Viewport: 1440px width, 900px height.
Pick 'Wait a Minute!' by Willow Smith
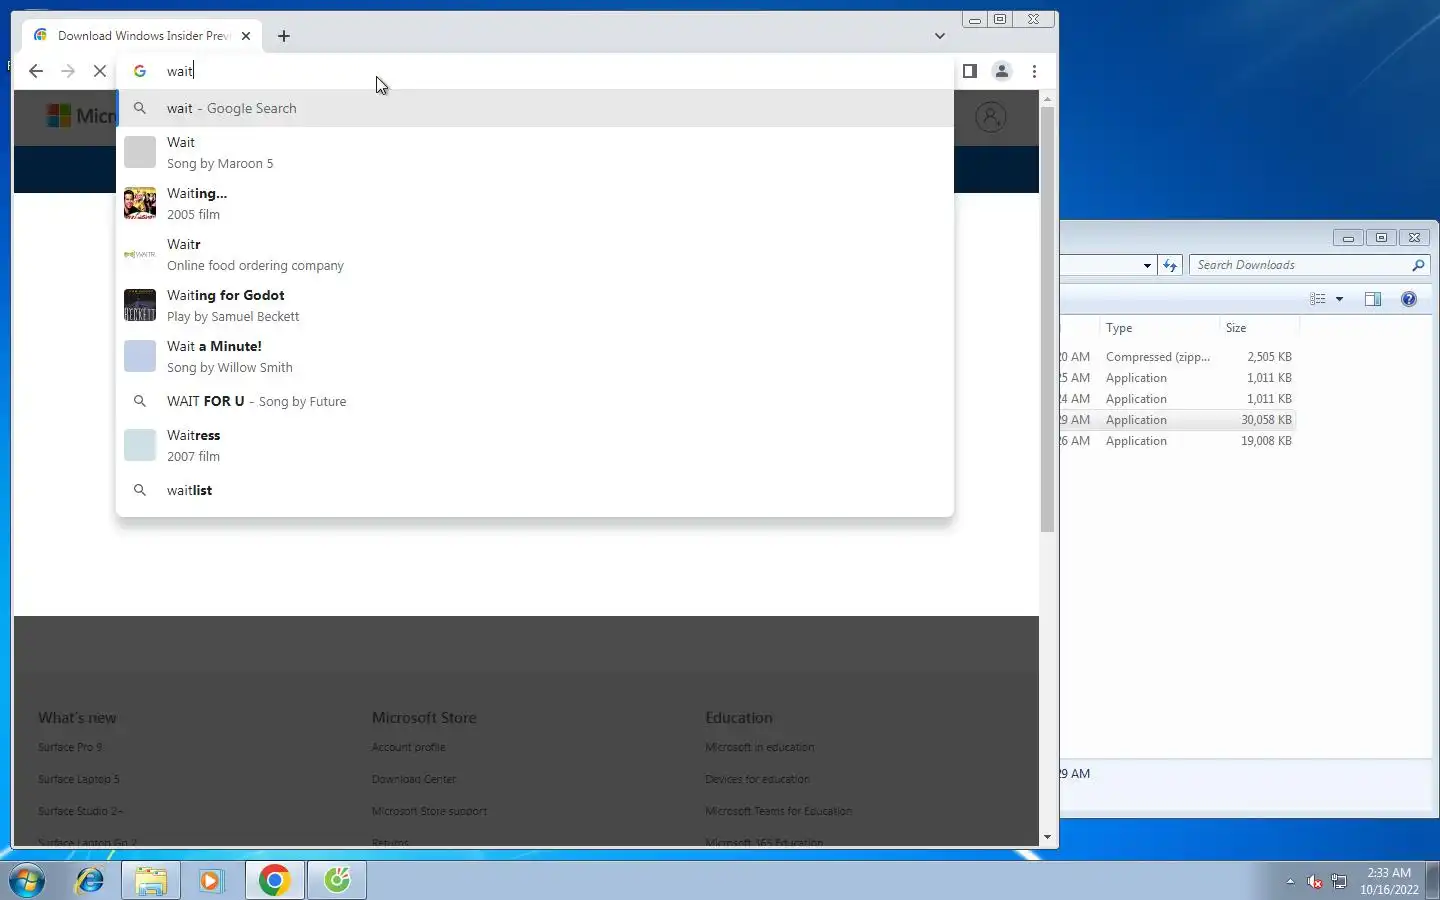(535, 356)
